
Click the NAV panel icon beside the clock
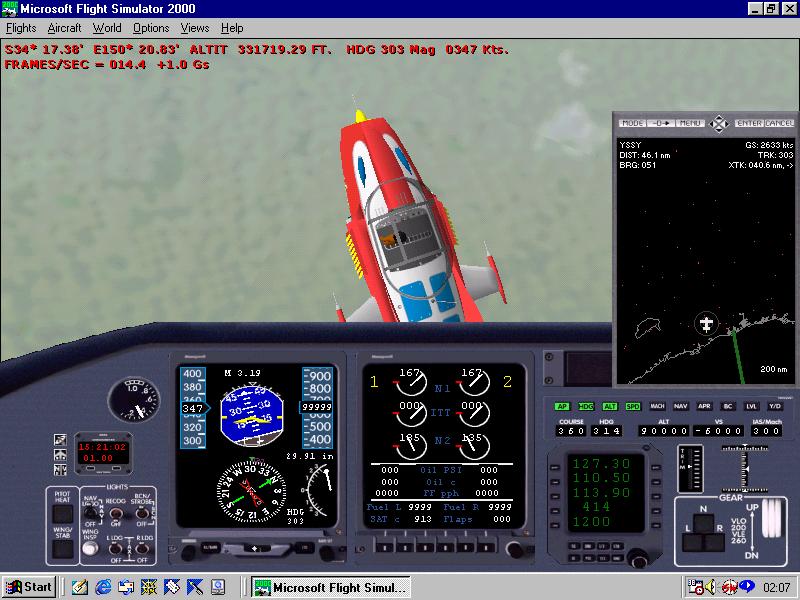click(x=60, y=469)
